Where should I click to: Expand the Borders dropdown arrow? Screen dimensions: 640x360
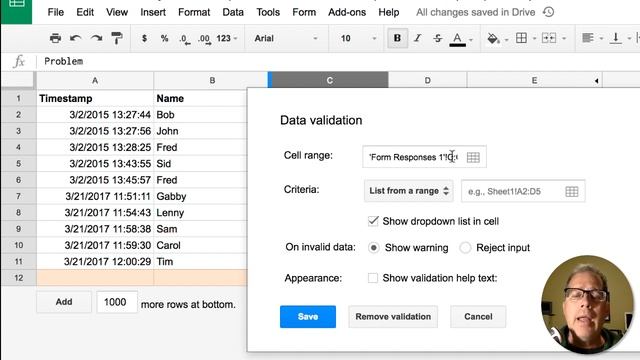534,39
